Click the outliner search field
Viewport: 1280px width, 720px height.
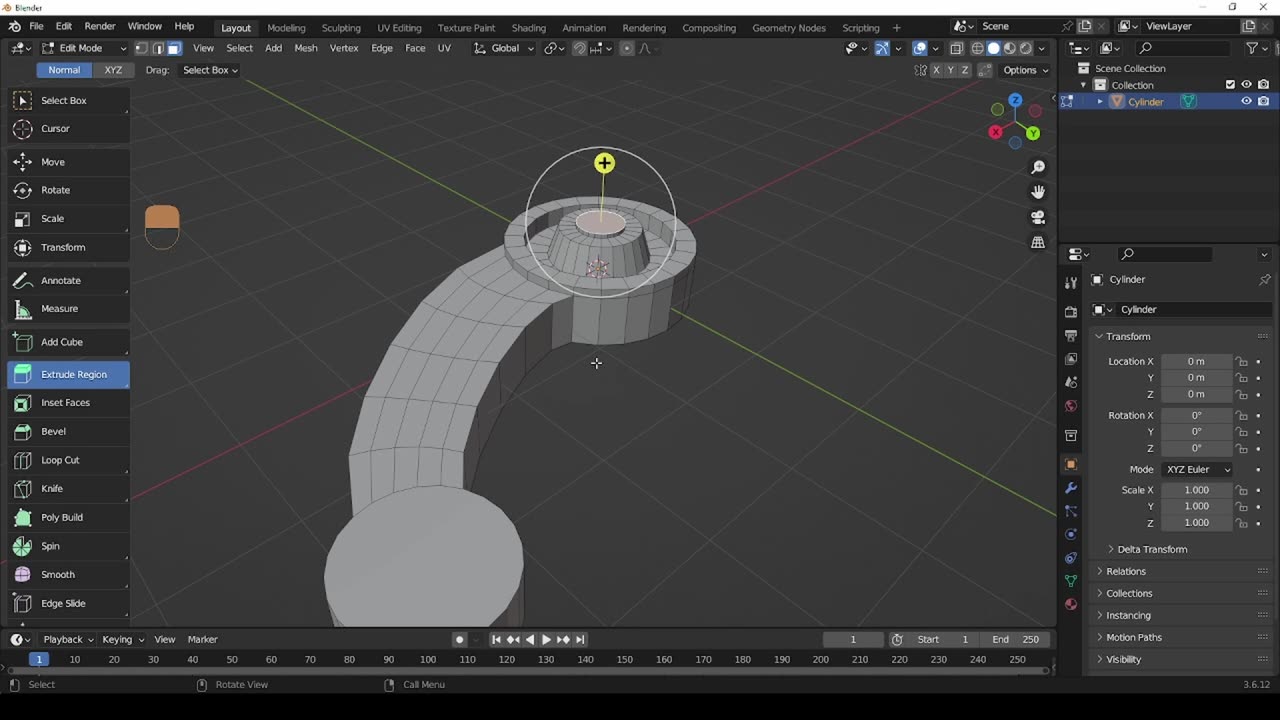[x=1184, y=48]
